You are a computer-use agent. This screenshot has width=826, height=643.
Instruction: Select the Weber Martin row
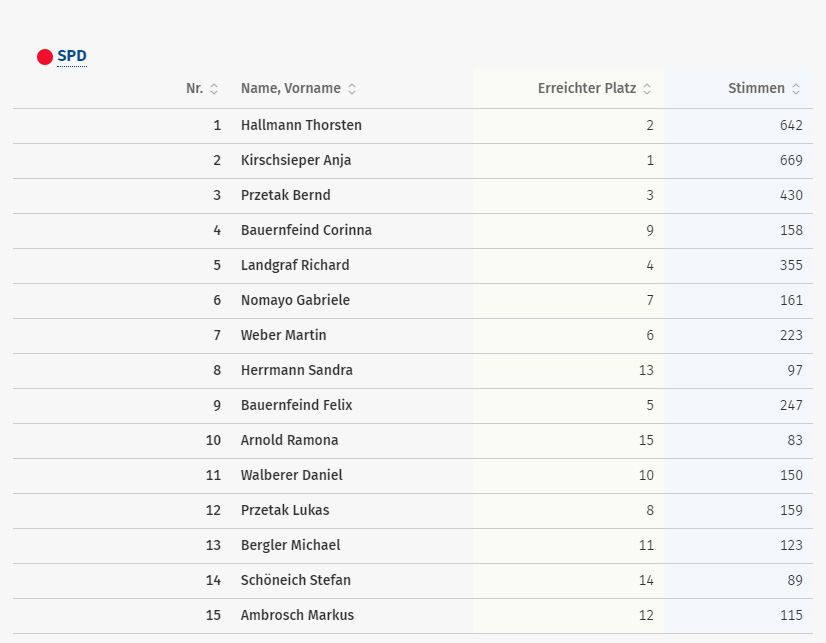413,336
